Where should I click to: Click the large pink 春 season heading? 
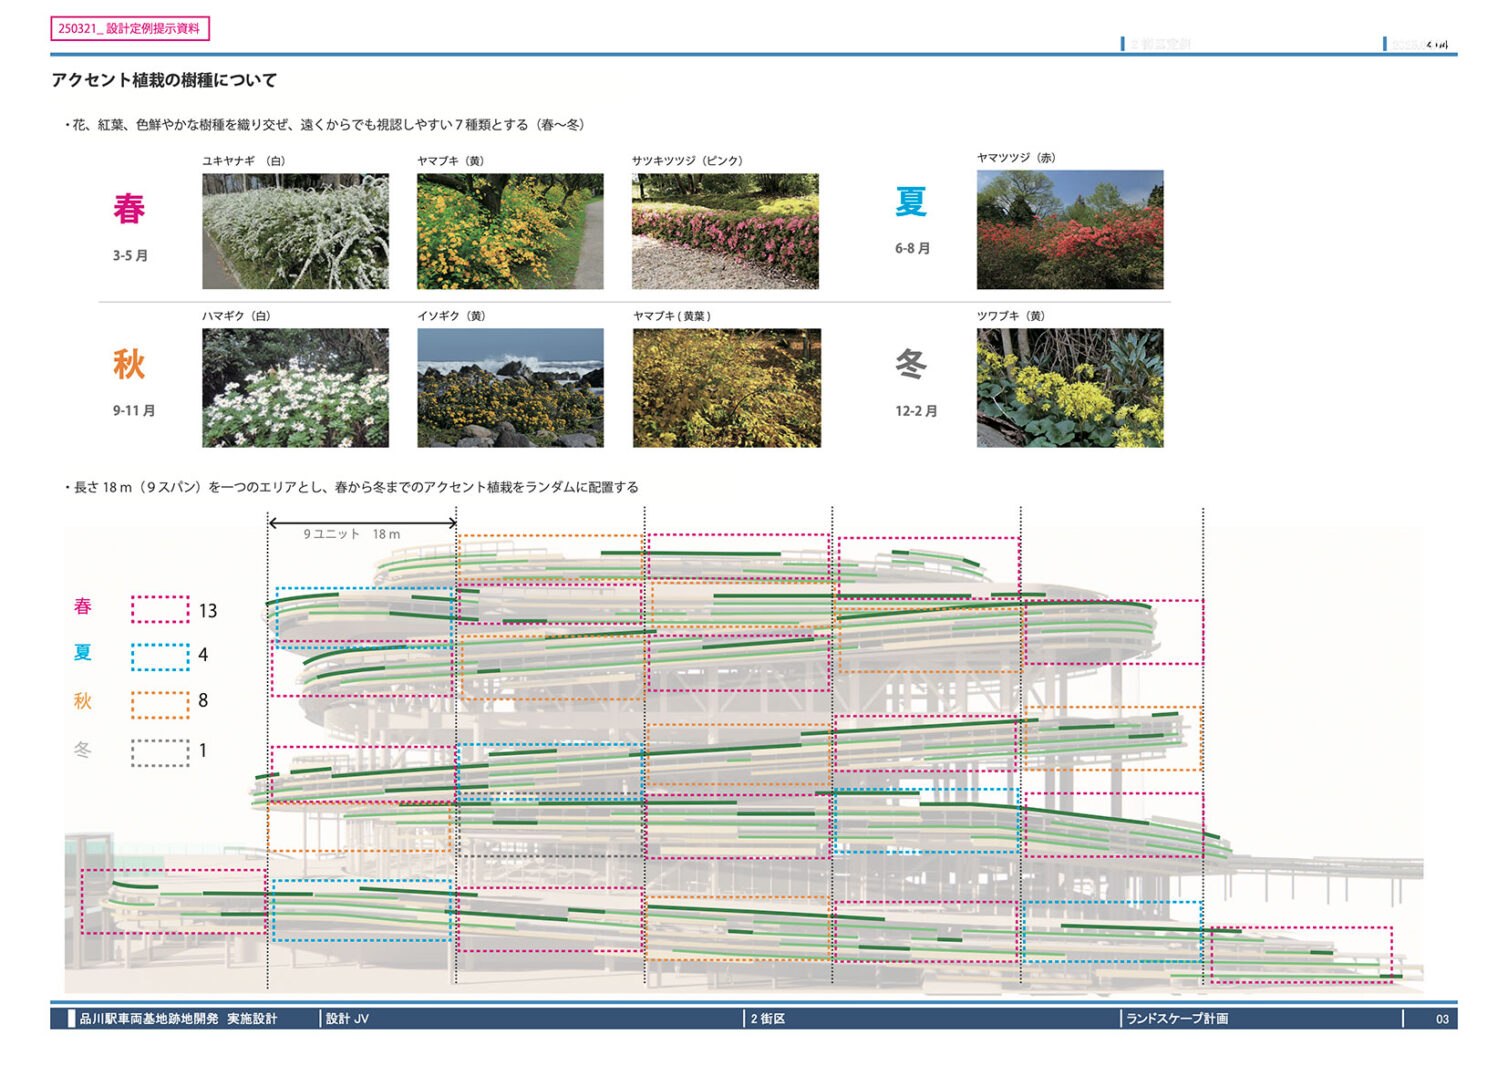[x=129, y=208]
